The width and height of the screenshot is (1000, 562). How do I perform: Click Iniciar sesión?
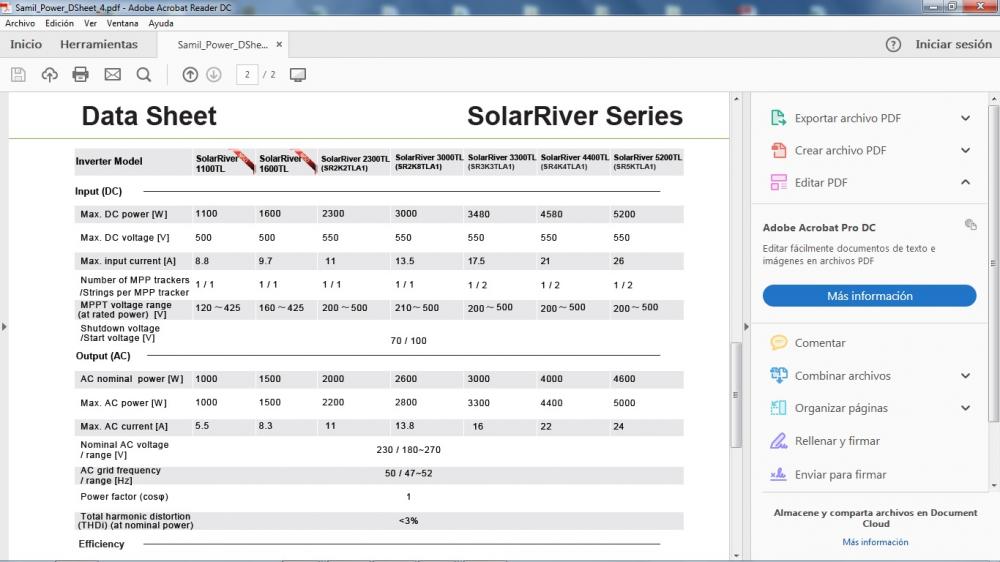(x=953, y=45)
